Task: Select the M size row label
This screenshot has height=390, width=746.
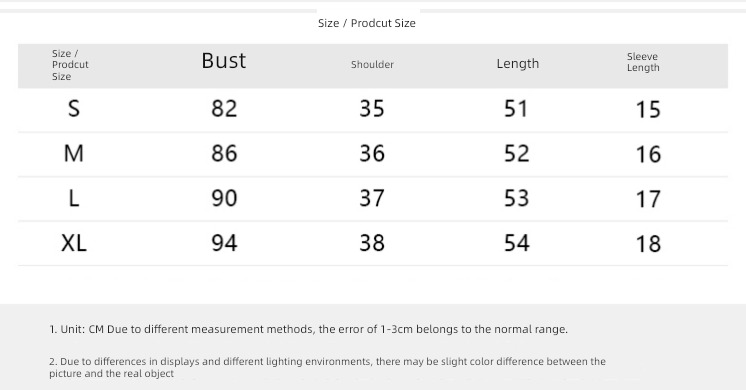Action: [74, 153]
